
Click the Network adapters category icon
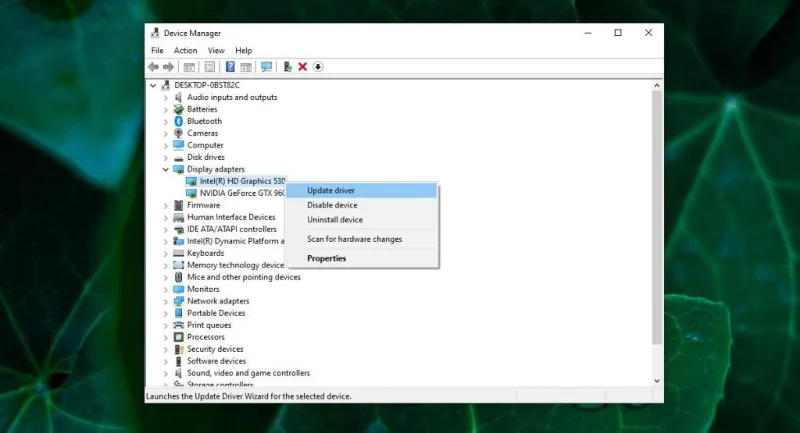[x=179, y=301]
